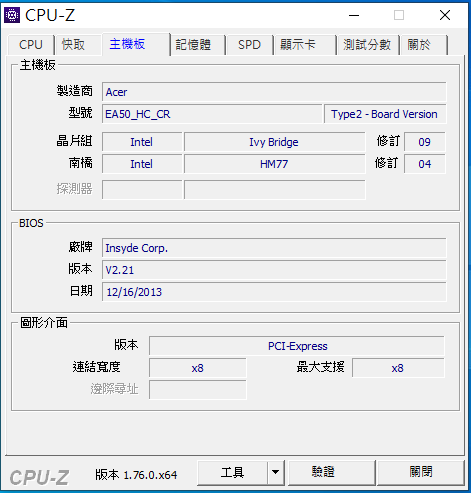Click the PCI-Express version field
Screen dimensions: 471x493
[297, 346]
